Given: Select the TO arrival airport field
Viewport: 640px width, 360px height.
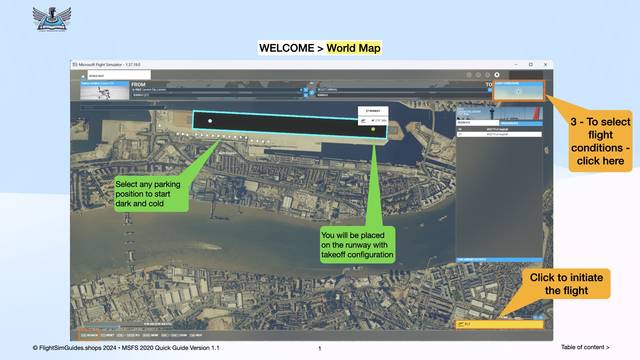Looking at the screenshot, I should tap(404, 90).
